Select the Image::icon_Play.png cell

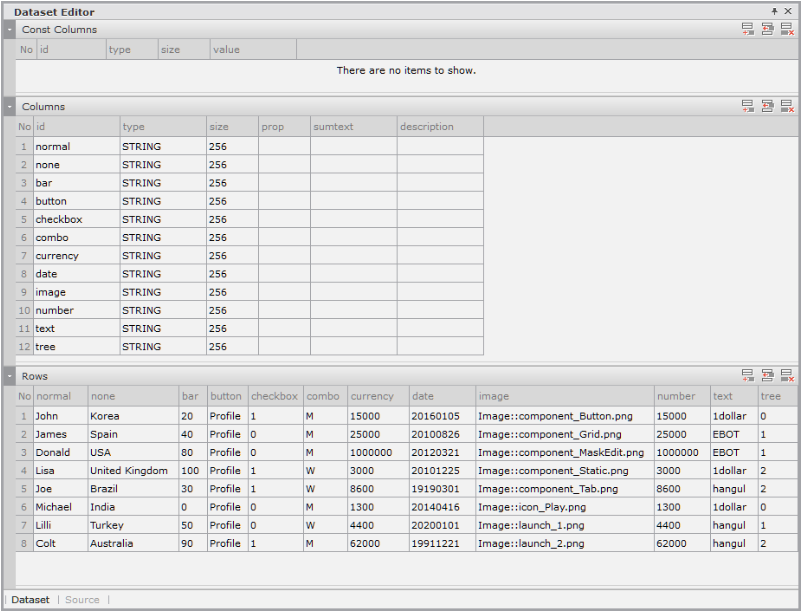point(564,507)
